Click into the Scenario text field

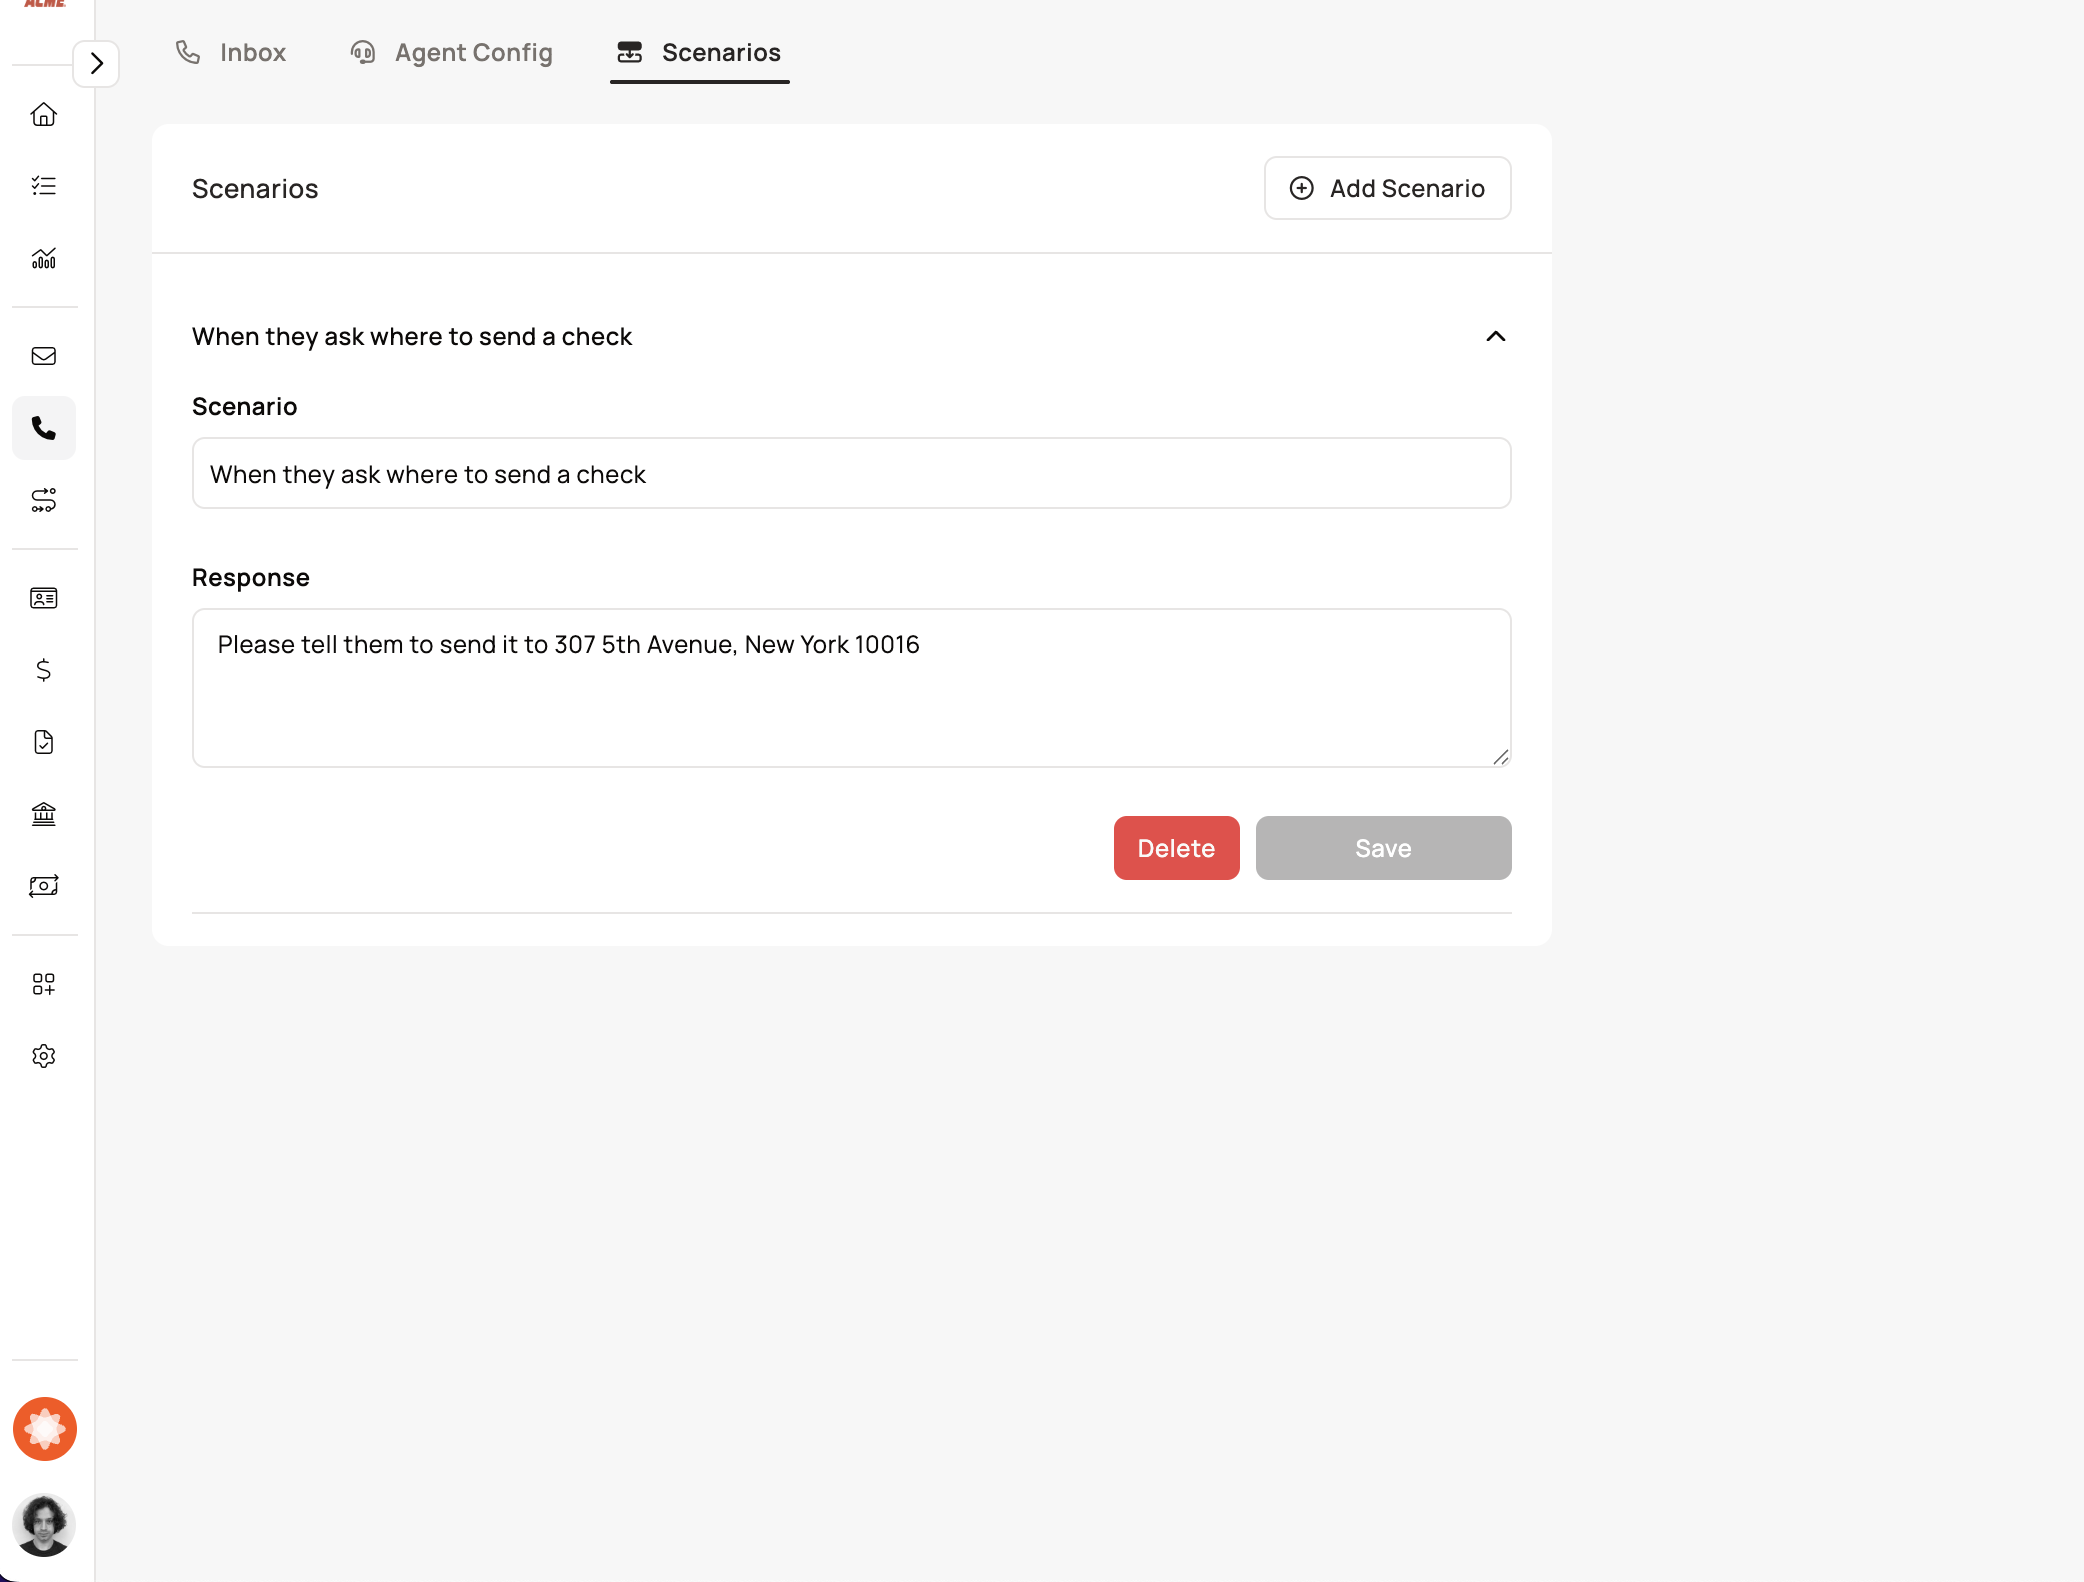pyautogui.click(x=851, y=474)
